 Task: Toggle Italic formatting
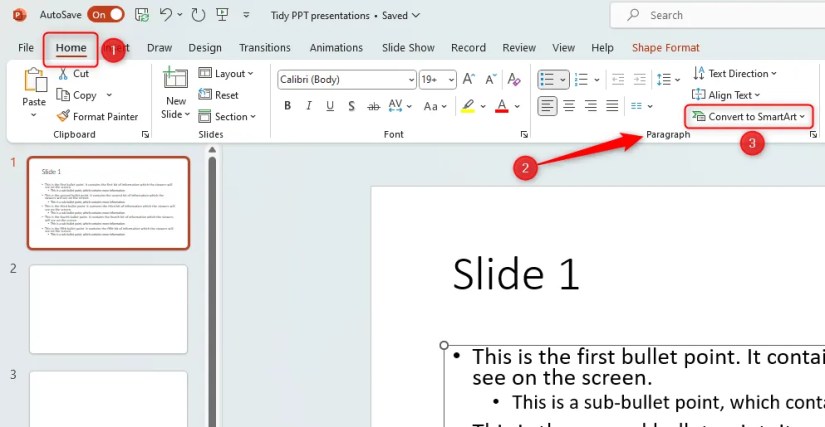pos(309,106)
